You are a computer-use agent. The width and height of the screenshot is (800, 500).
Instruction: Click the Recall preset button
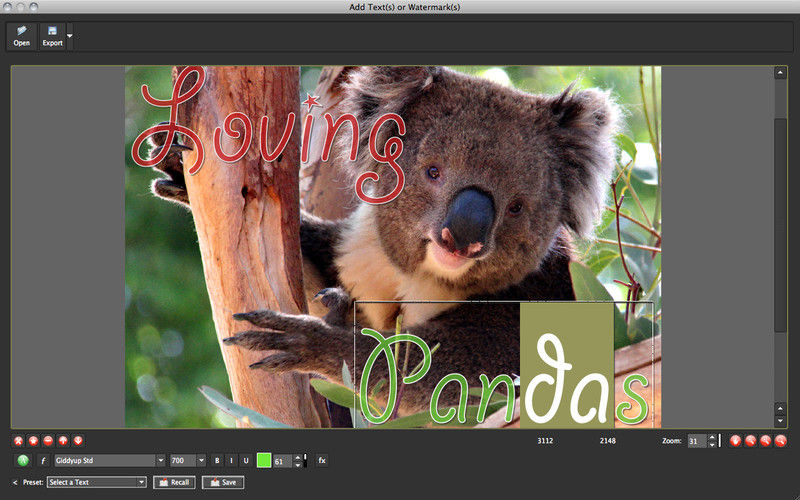click(x=174, y=482)
